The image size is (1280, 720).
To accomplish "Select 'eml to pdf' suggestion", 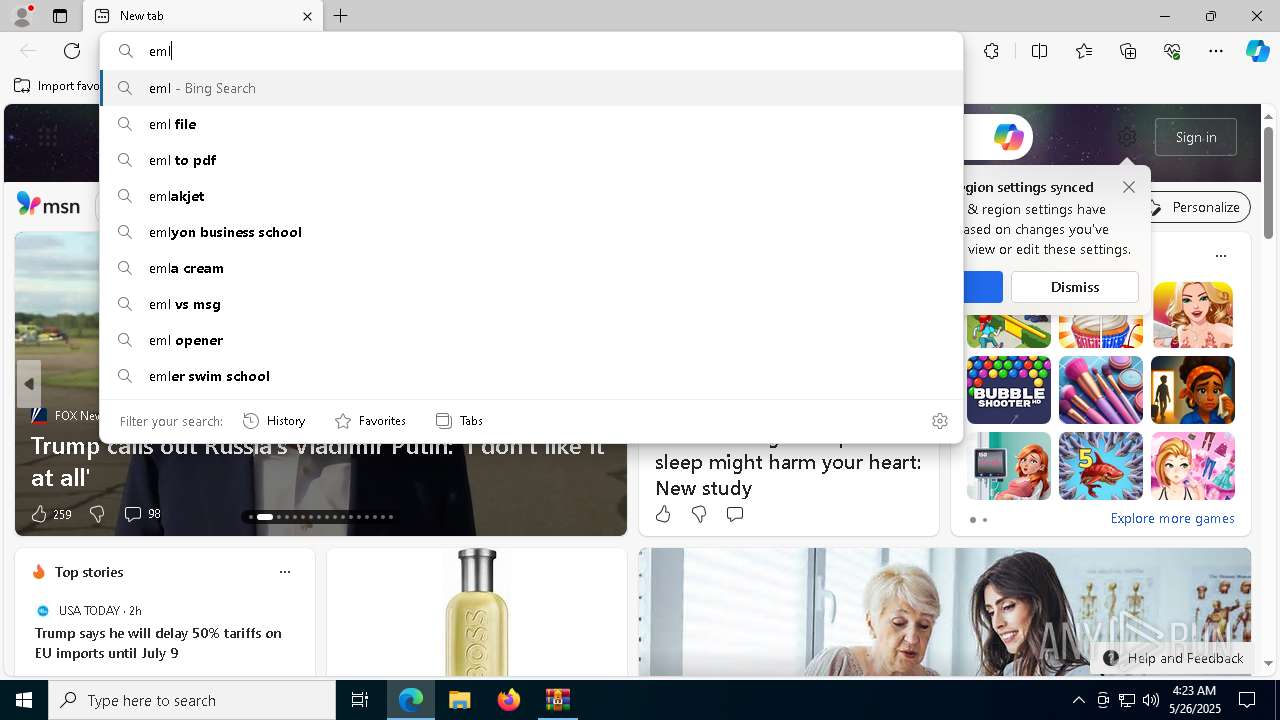I will (531, 160).
